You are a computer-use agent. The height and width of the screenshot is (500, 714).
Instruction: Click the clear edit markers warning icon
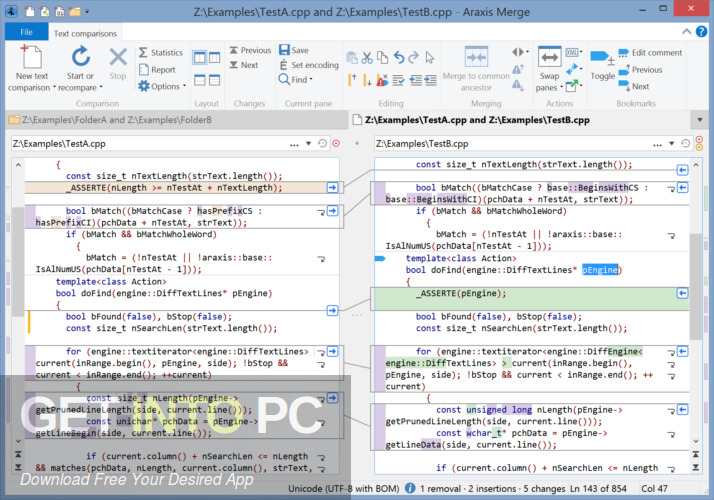pos(382,80)
